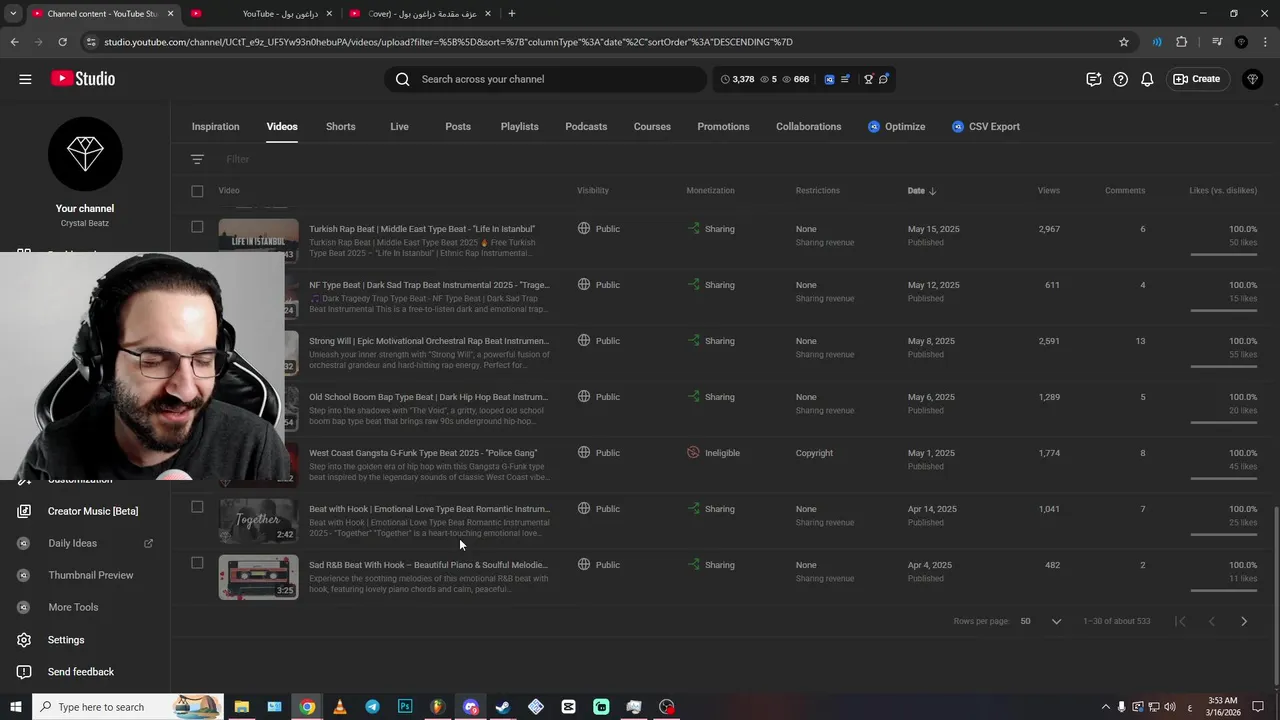Image resolution: width=1280 pixels, height=720 pixels.
Task: Click the public globe icon for Life In Istanbul
Action: click(584, 229)
